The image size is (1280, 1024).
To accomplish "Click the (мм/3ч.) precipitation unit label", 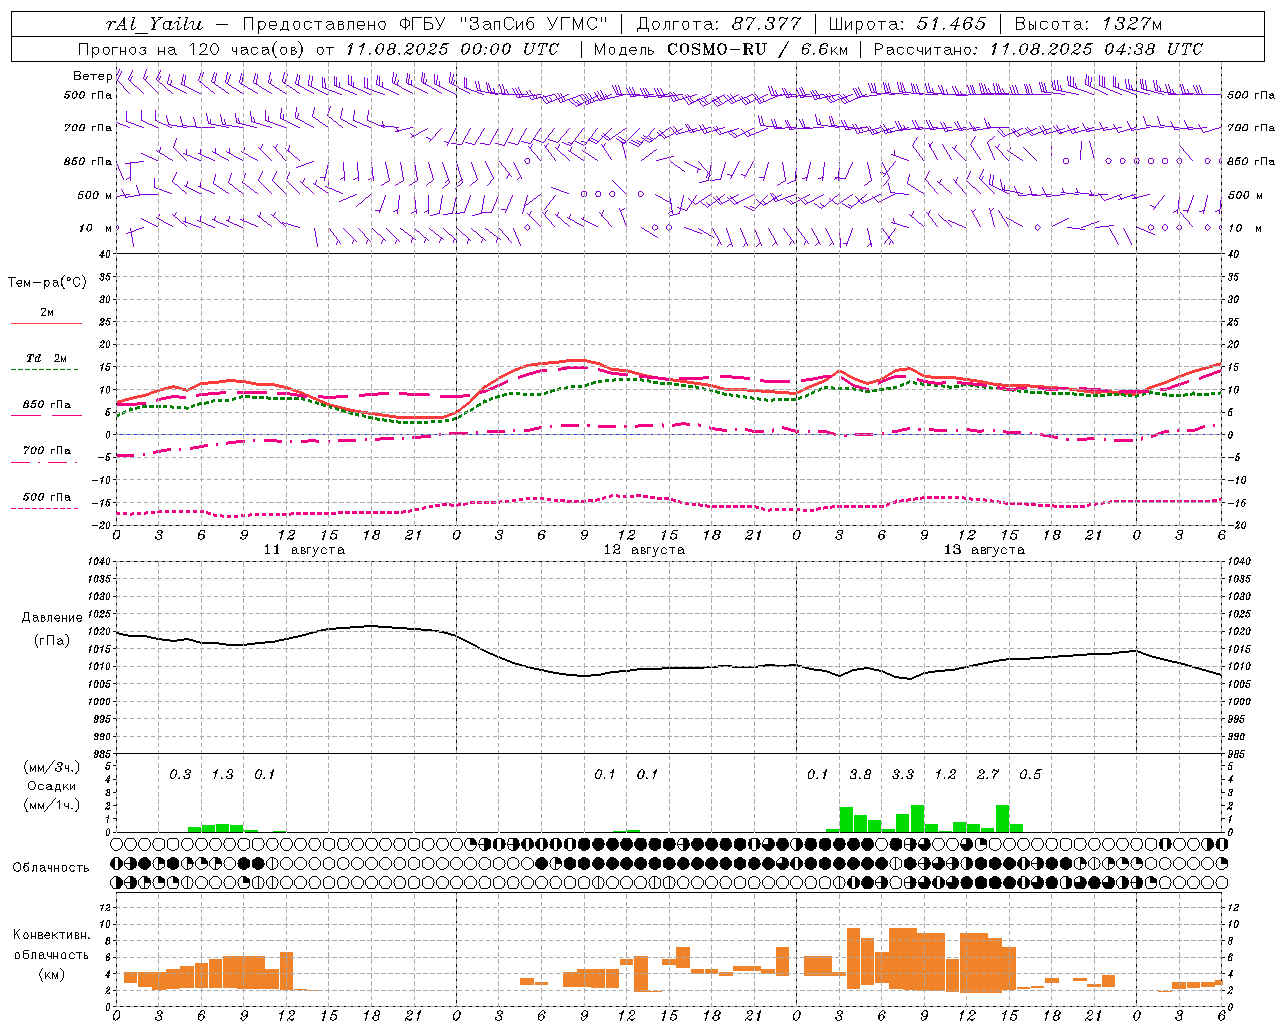I will 51,768.
